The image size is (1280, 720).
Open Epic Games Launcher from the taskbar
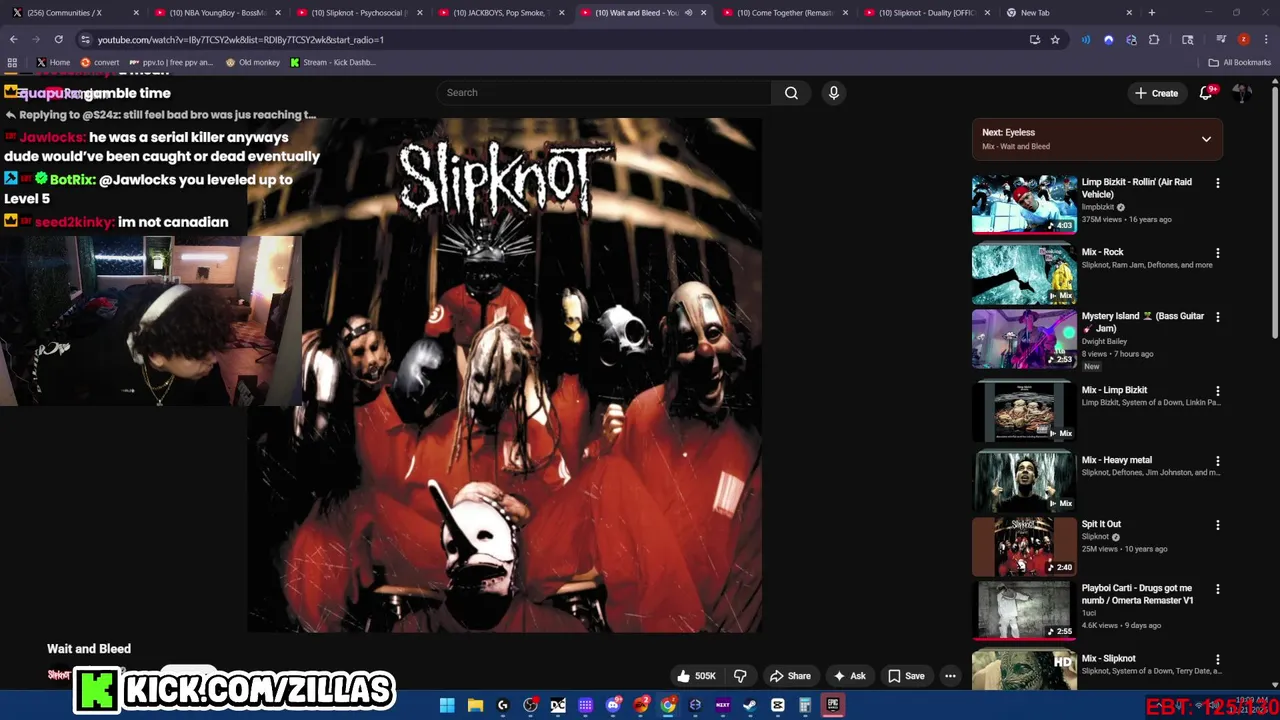coord(832,705)
